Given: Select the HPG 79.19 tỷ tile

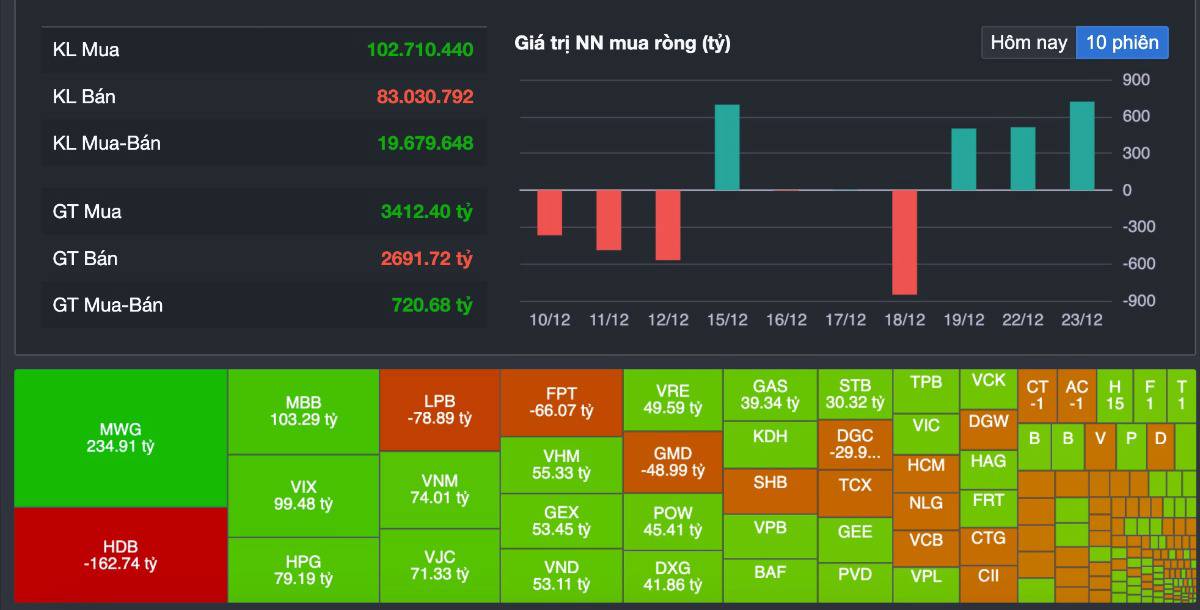Looking at the screenshot, I should coord(303,570).
